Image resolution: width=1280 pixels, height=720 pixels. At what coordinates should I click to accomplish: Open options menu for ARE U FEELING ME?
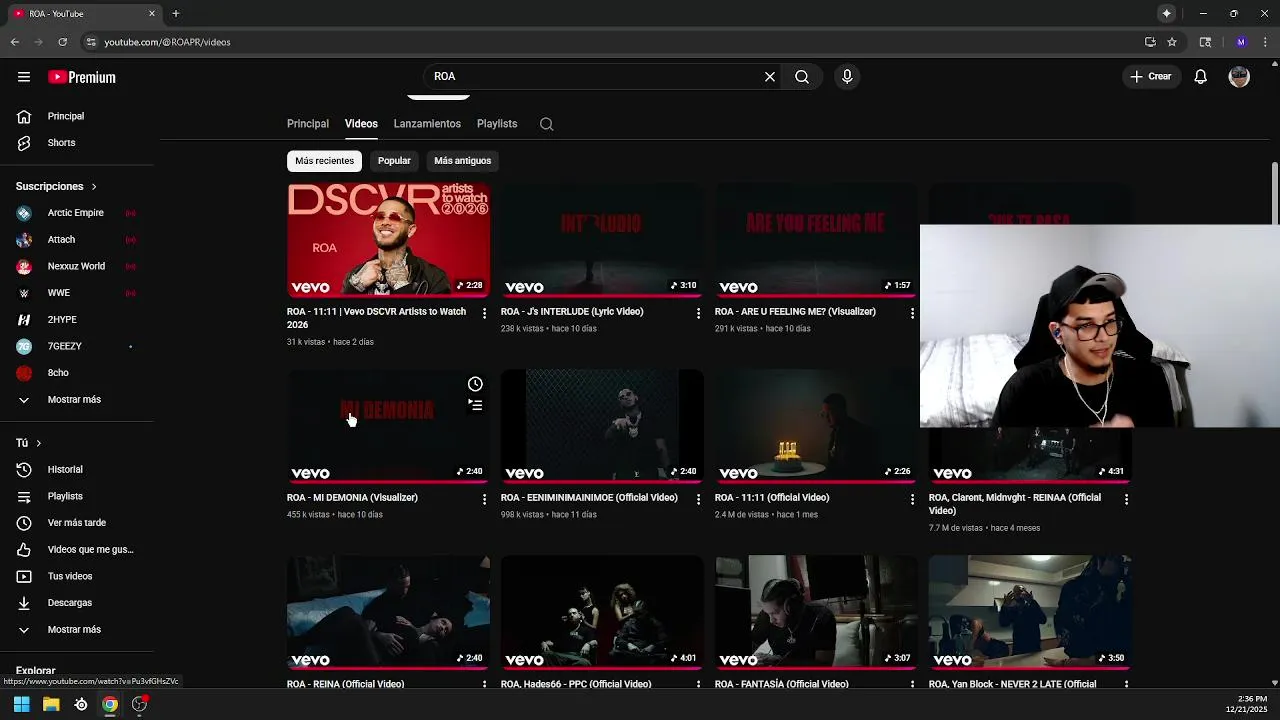pyautogui.click(x=912, y=313)
